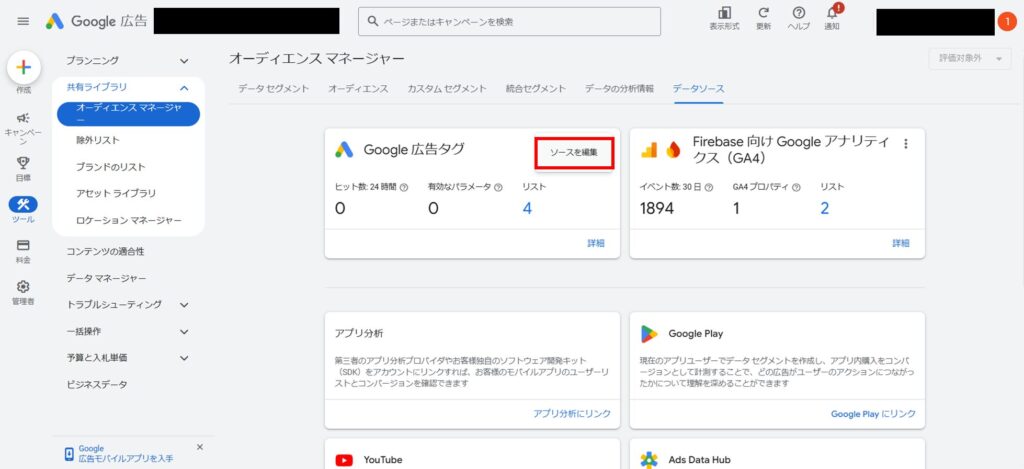Click the 作成 plus button

coord(24,67)
